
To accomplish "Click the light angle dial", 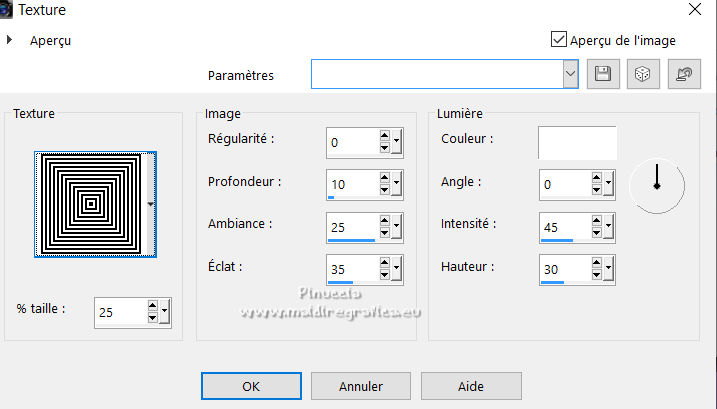I will (x=657, y=183).
